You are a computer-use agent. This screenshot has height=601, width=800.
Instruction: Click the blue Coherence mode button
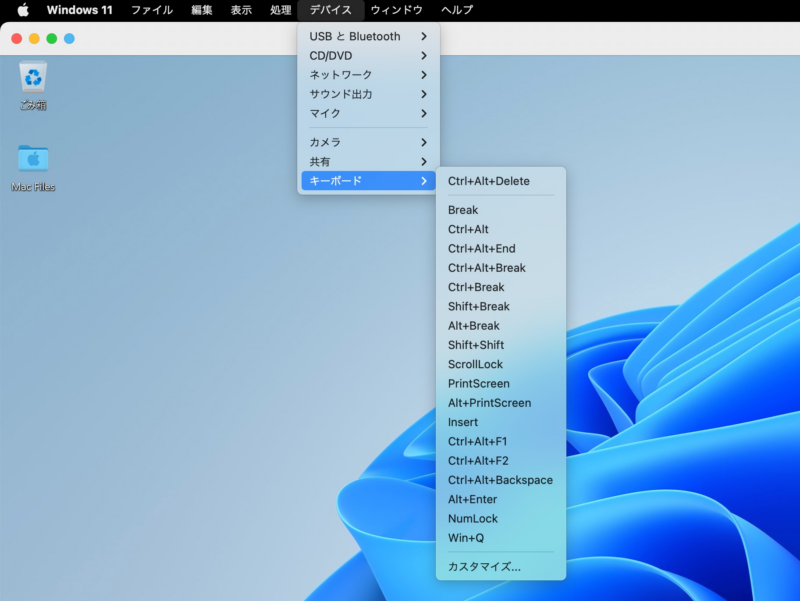(69, 39)
